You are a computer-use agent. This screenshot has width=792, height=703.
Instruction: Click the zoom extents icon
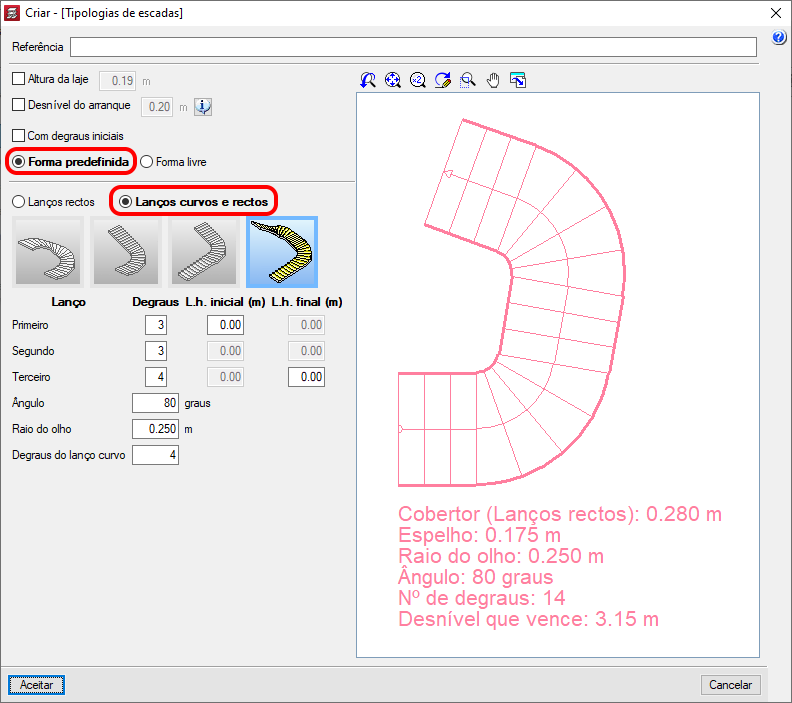392,80
